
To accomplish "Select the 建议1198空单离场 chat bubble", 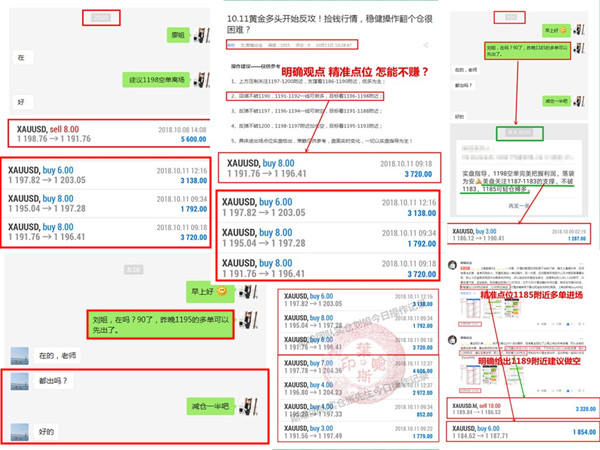I will (x=156, y=80).
